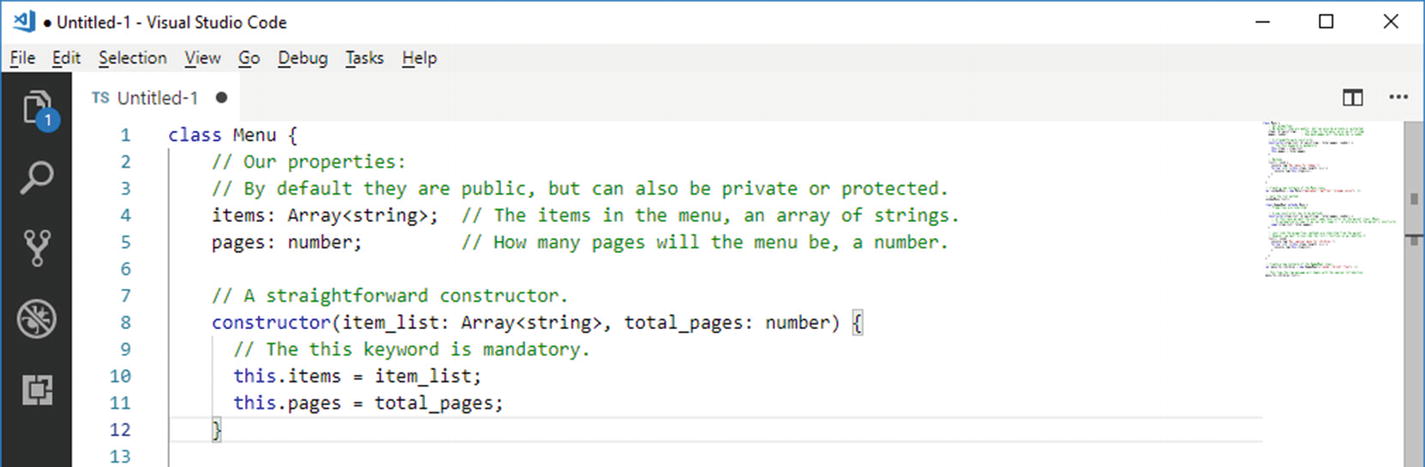Maximize the Visual Studio Code window
Screen dimensions: 1425x467
pos(1326,22)
